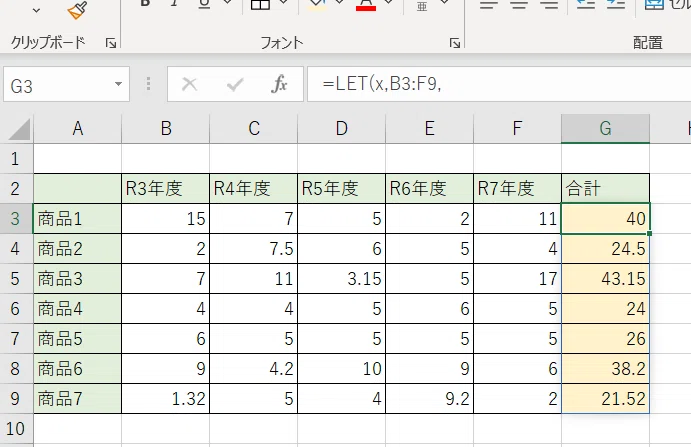Click the formula bar LET formula text
The height and width of the screenshot is (447, 691).
pyautogui.click(x=382, y=83)
